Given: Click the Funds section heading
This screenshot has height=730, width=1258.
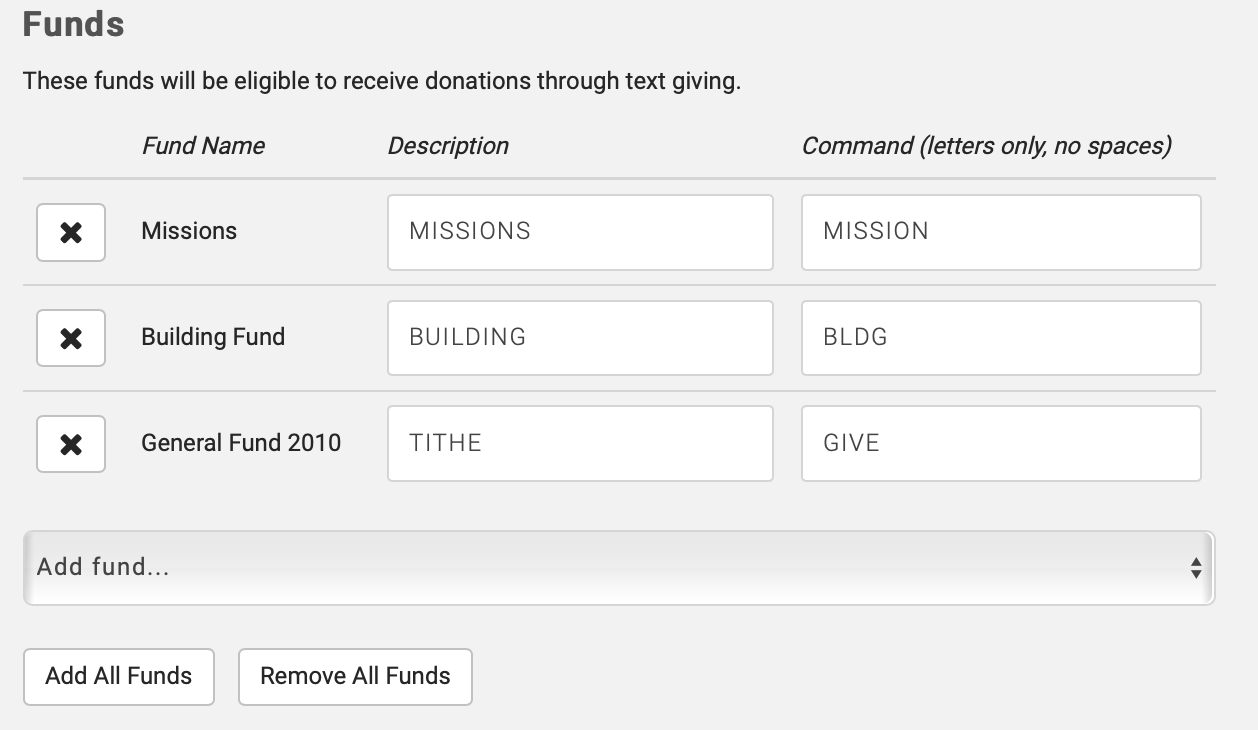Looking at the screenshot, I should coord(73,24).
